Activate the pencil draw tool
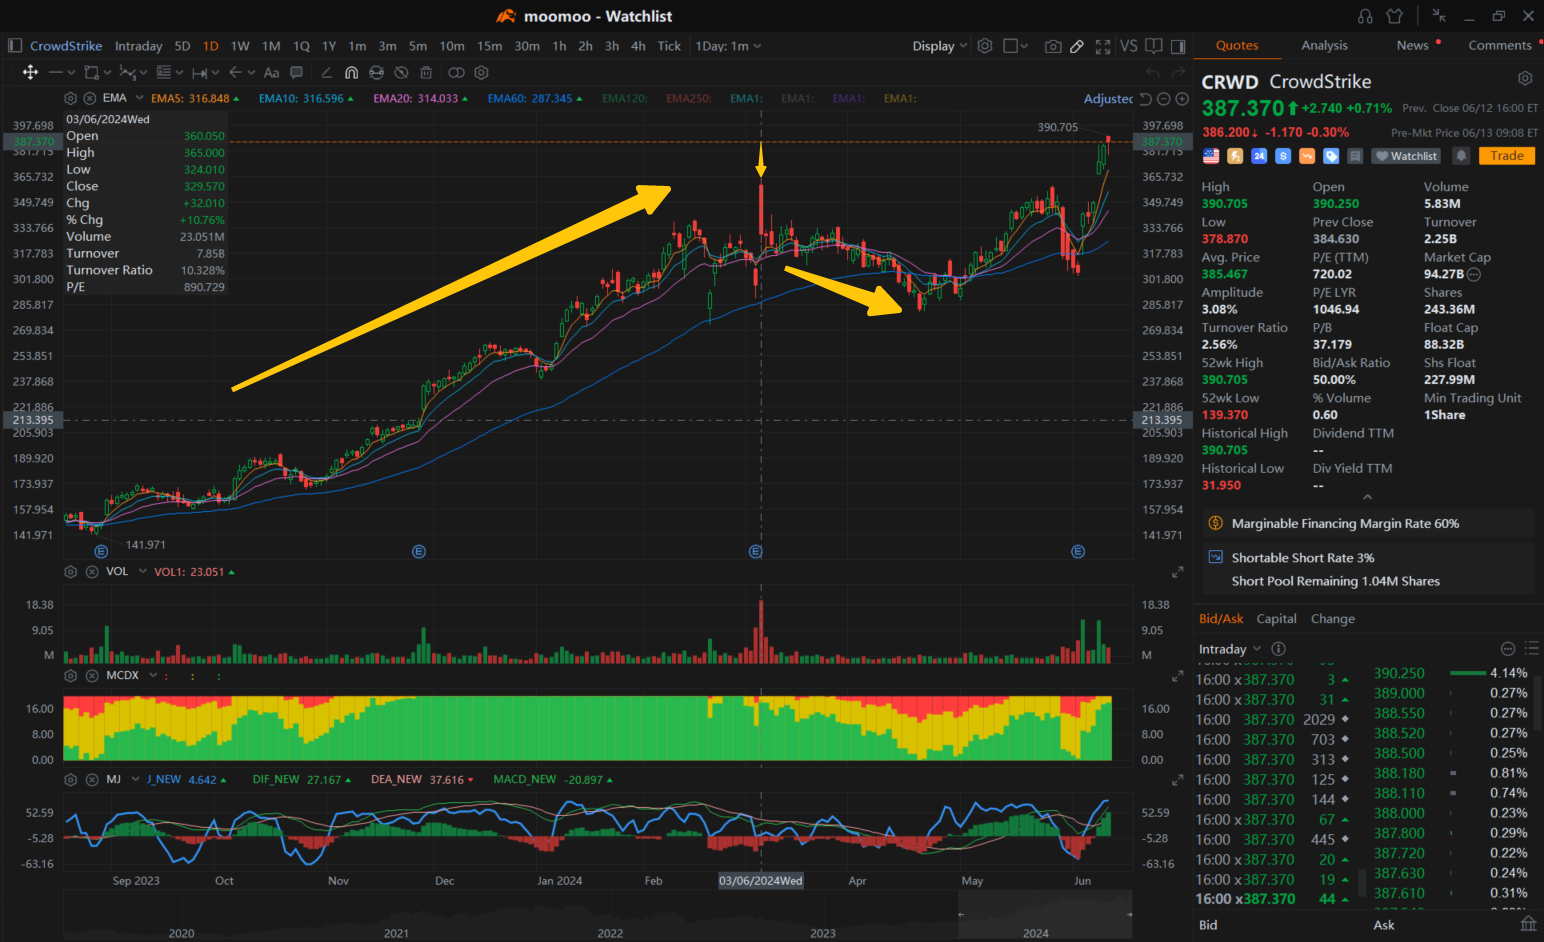Viewport: 1544px width, 942px height. (1077, 46)
